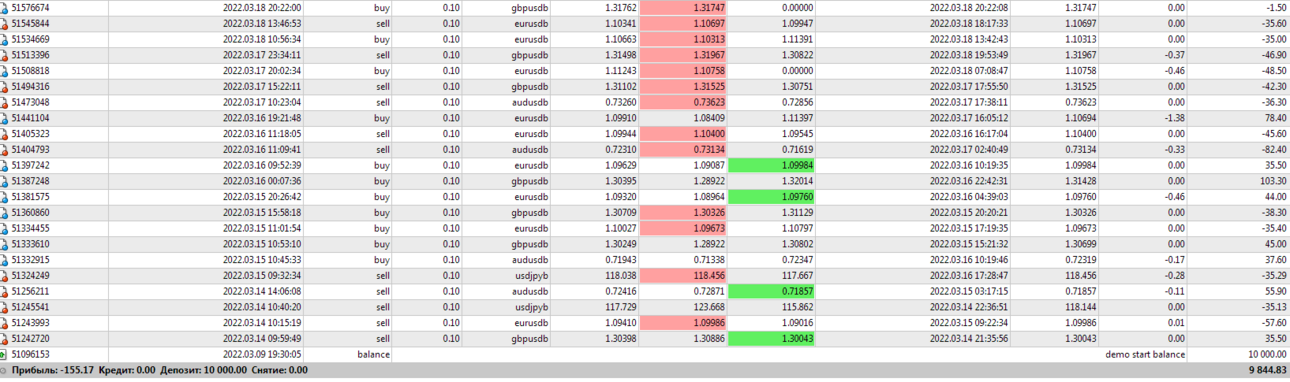The height and width of the screenshot is (382, 1290).
Task: Click the order icon beside ticket 51334455
Action: click(x=5, y=228)
